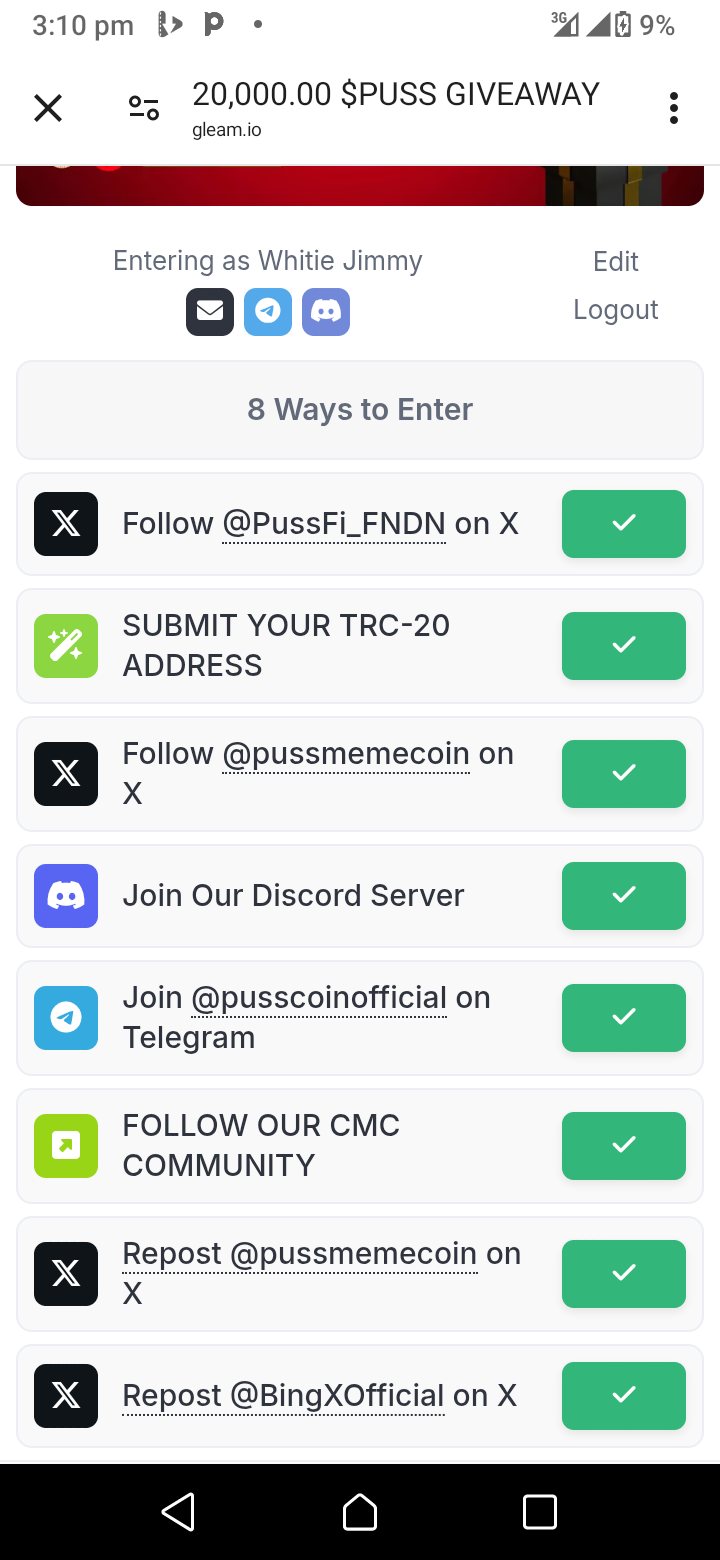
Task: Tap the email connected account icon
Action: pyautogui.click(x=210, y=312)
